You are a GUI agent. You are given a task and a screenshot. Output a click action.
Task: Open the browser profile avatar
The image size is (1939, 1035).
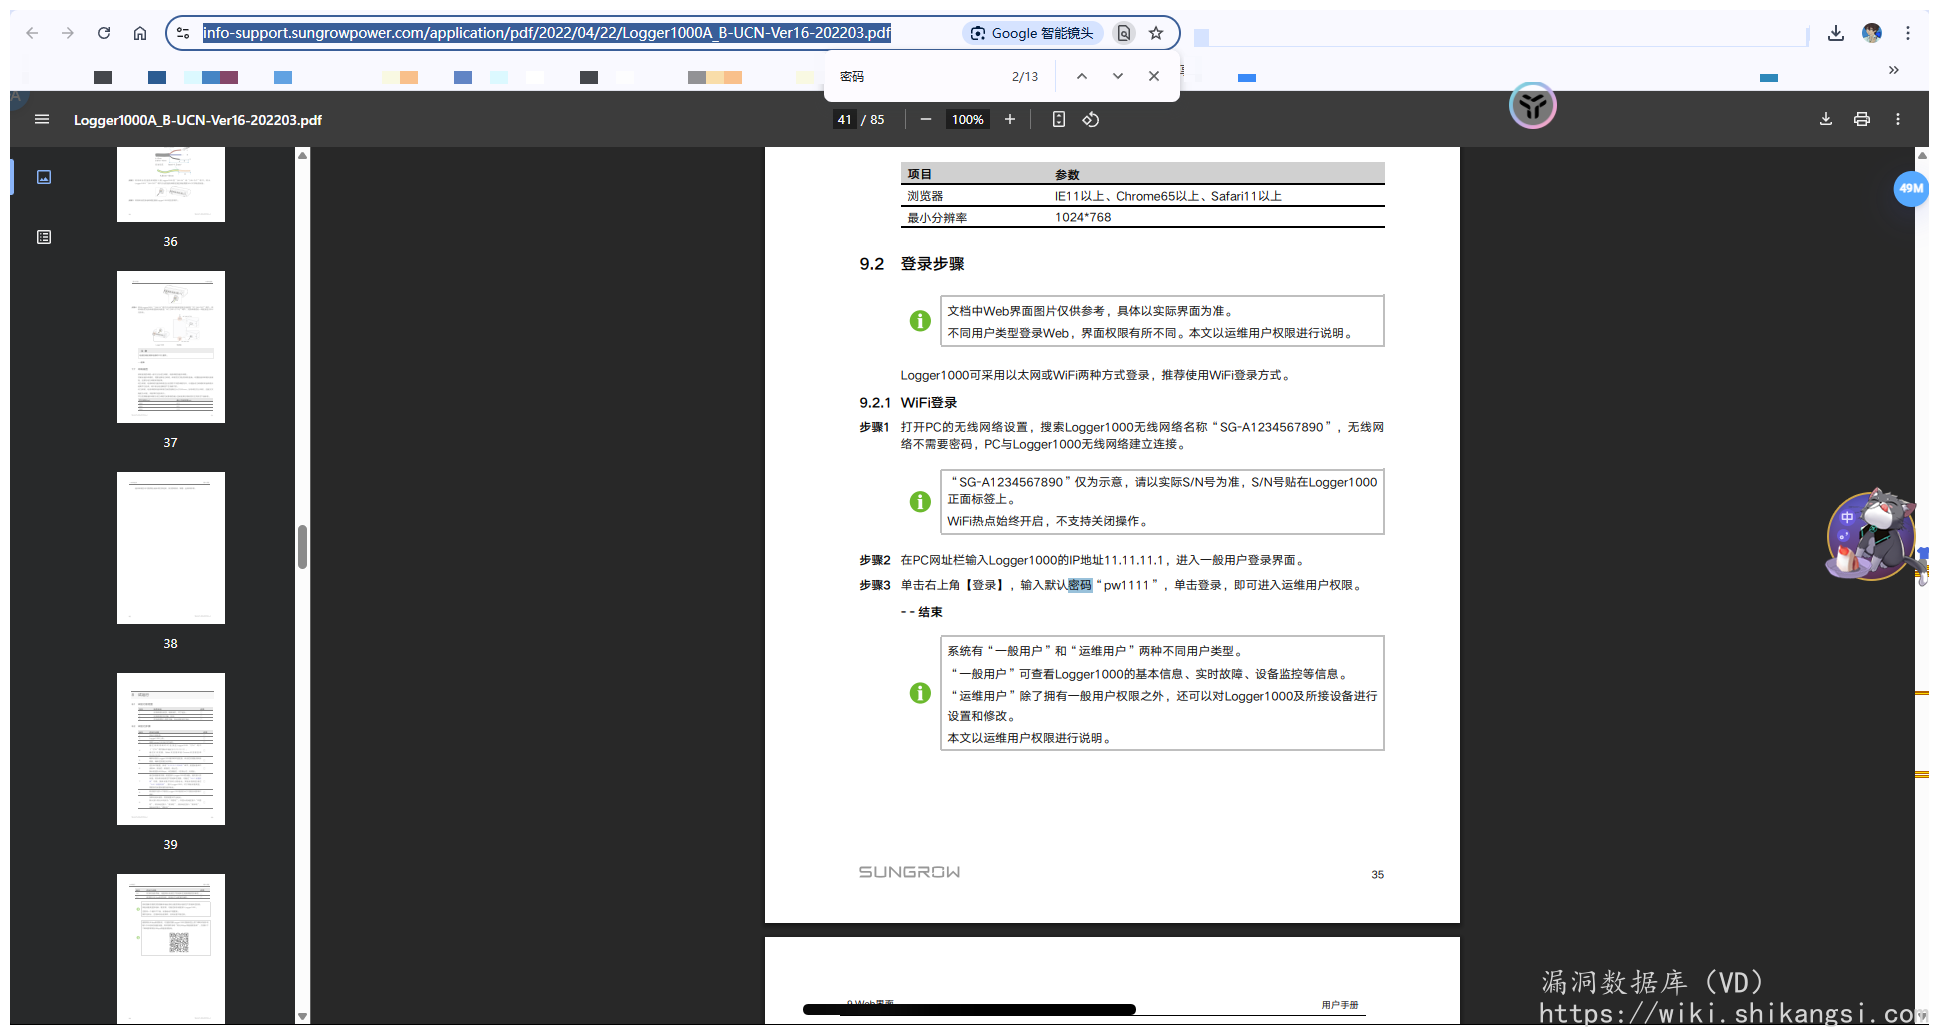(1872, 33)
